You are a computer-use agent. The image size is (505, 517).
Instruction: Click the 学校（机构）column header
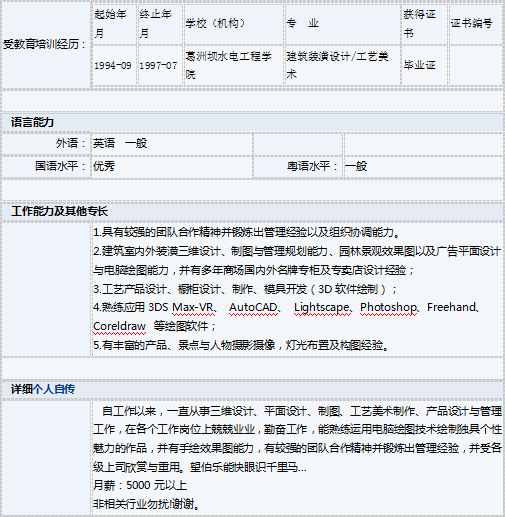[215, 23]
